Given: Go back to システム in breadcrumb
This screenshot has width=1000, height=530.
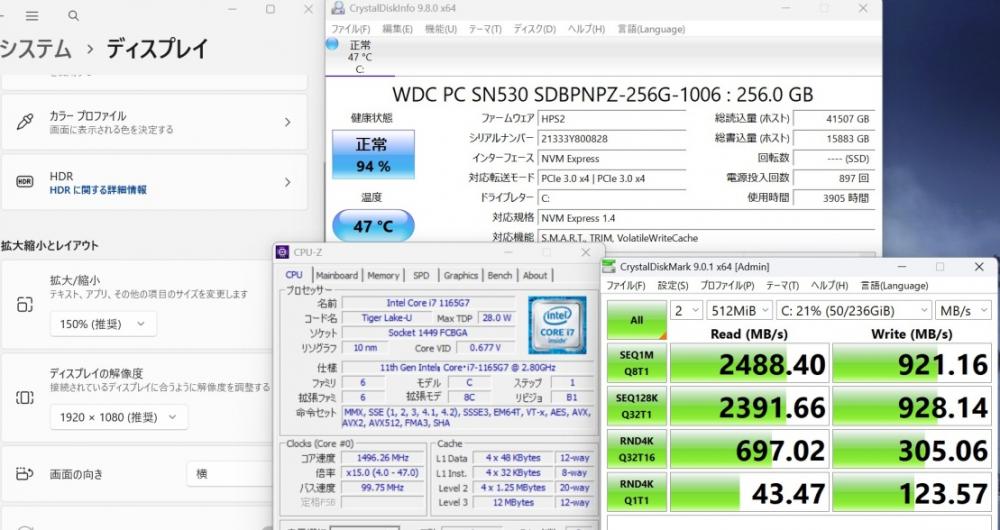Looking at the screenshot, I should coord(36,49).
